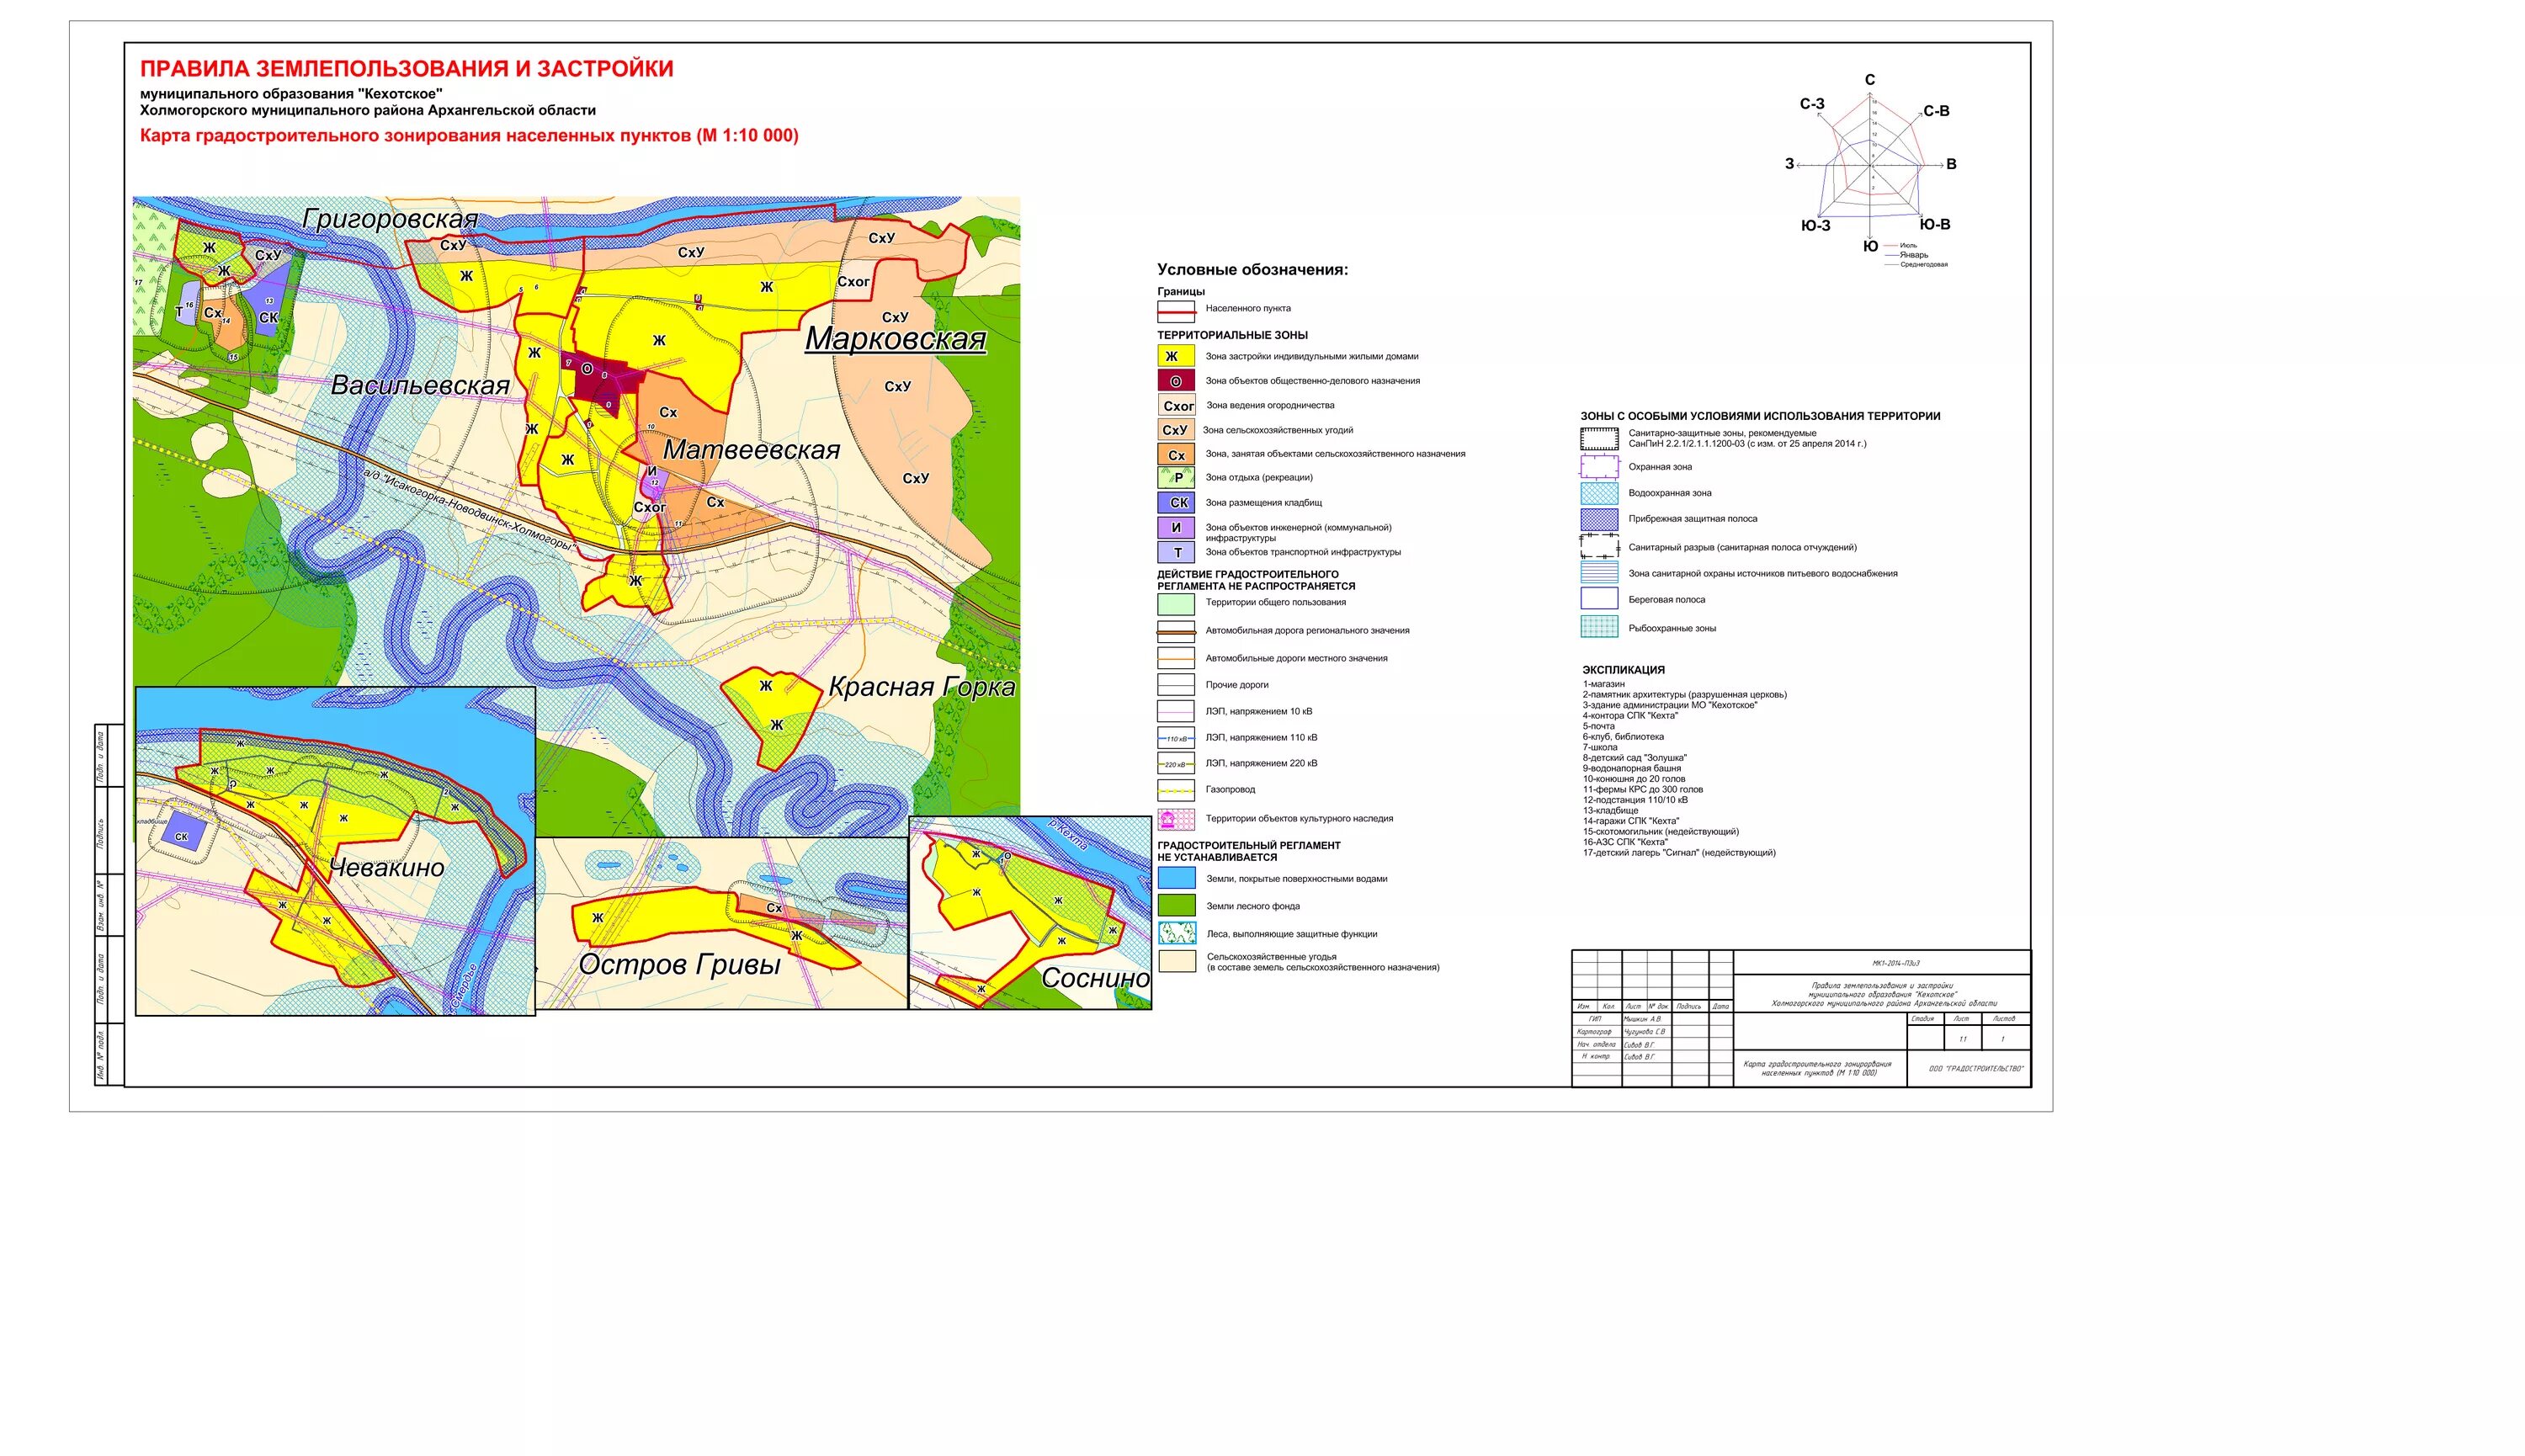Screen dimensions: 2525x1456
Task: Click the 110 кВ power line legend symbol
Action: tap(1176, 738)
